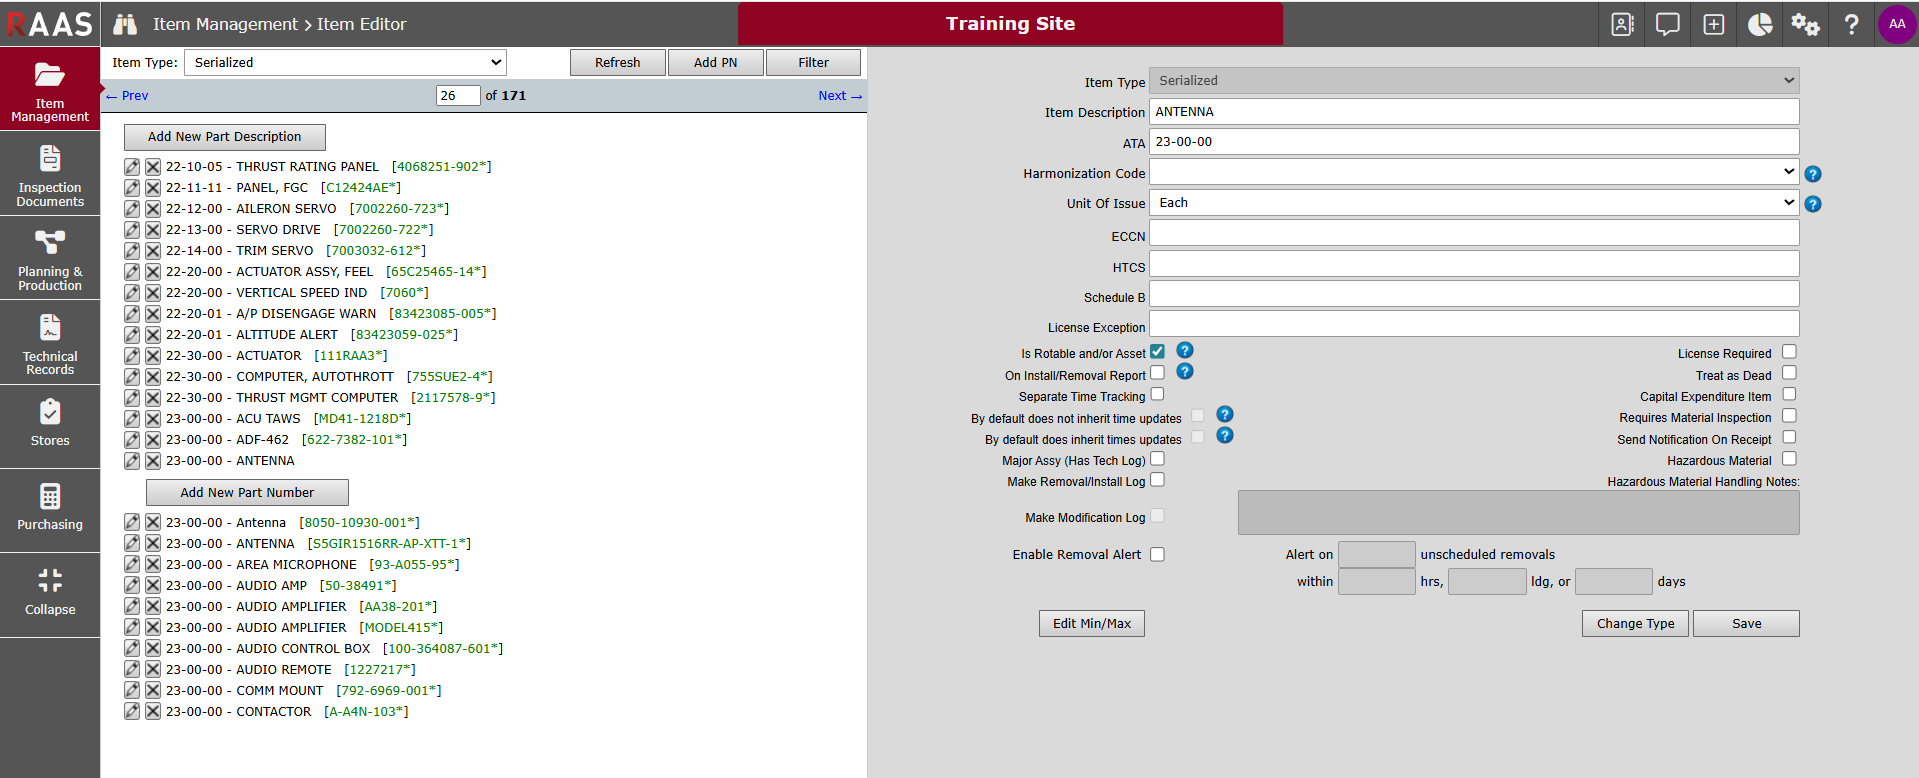The width and height of the screenshot is (1919, 778).
Task: Open the AA user avatar
Action: tap(1897, 24)
